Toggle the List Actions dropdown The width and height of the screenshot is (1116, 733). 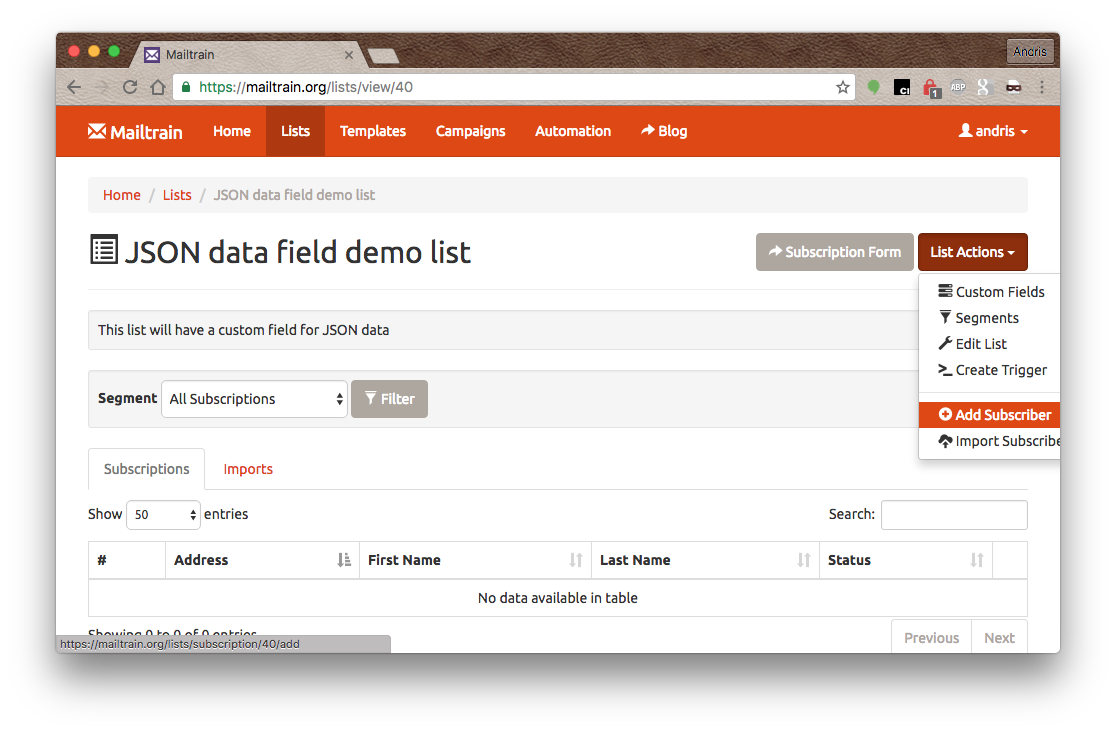(x=972, y=252)
